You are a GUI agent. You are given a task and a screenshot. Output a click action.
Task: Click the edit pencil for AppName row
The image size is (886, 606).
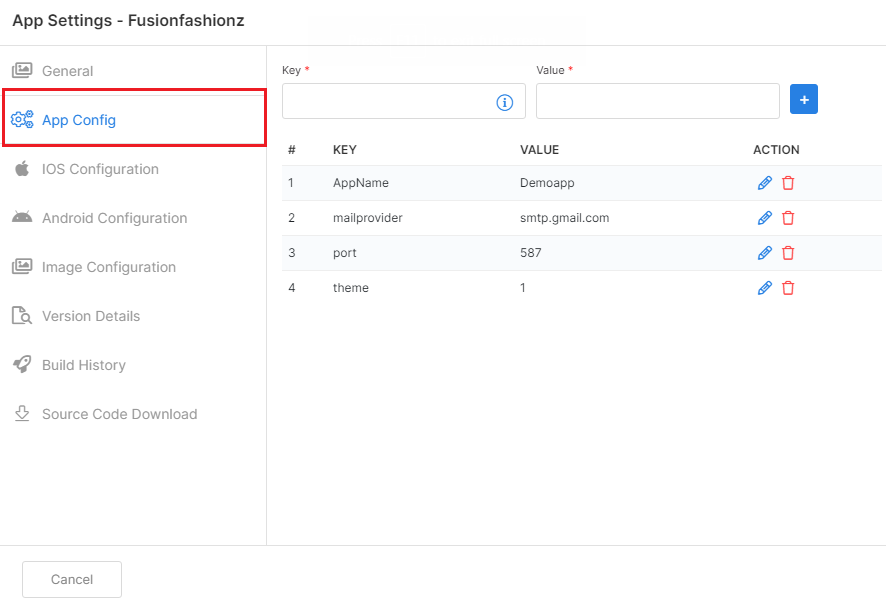pyautogui.click(x=765, y=183)
